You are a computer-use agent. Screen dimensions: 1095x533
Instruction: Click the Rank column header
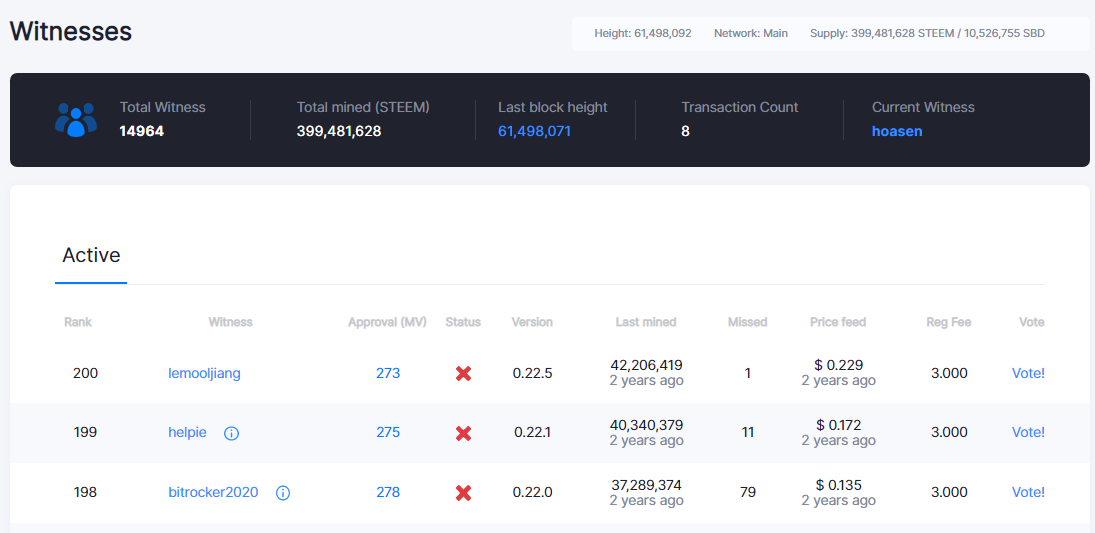[78, 322]
